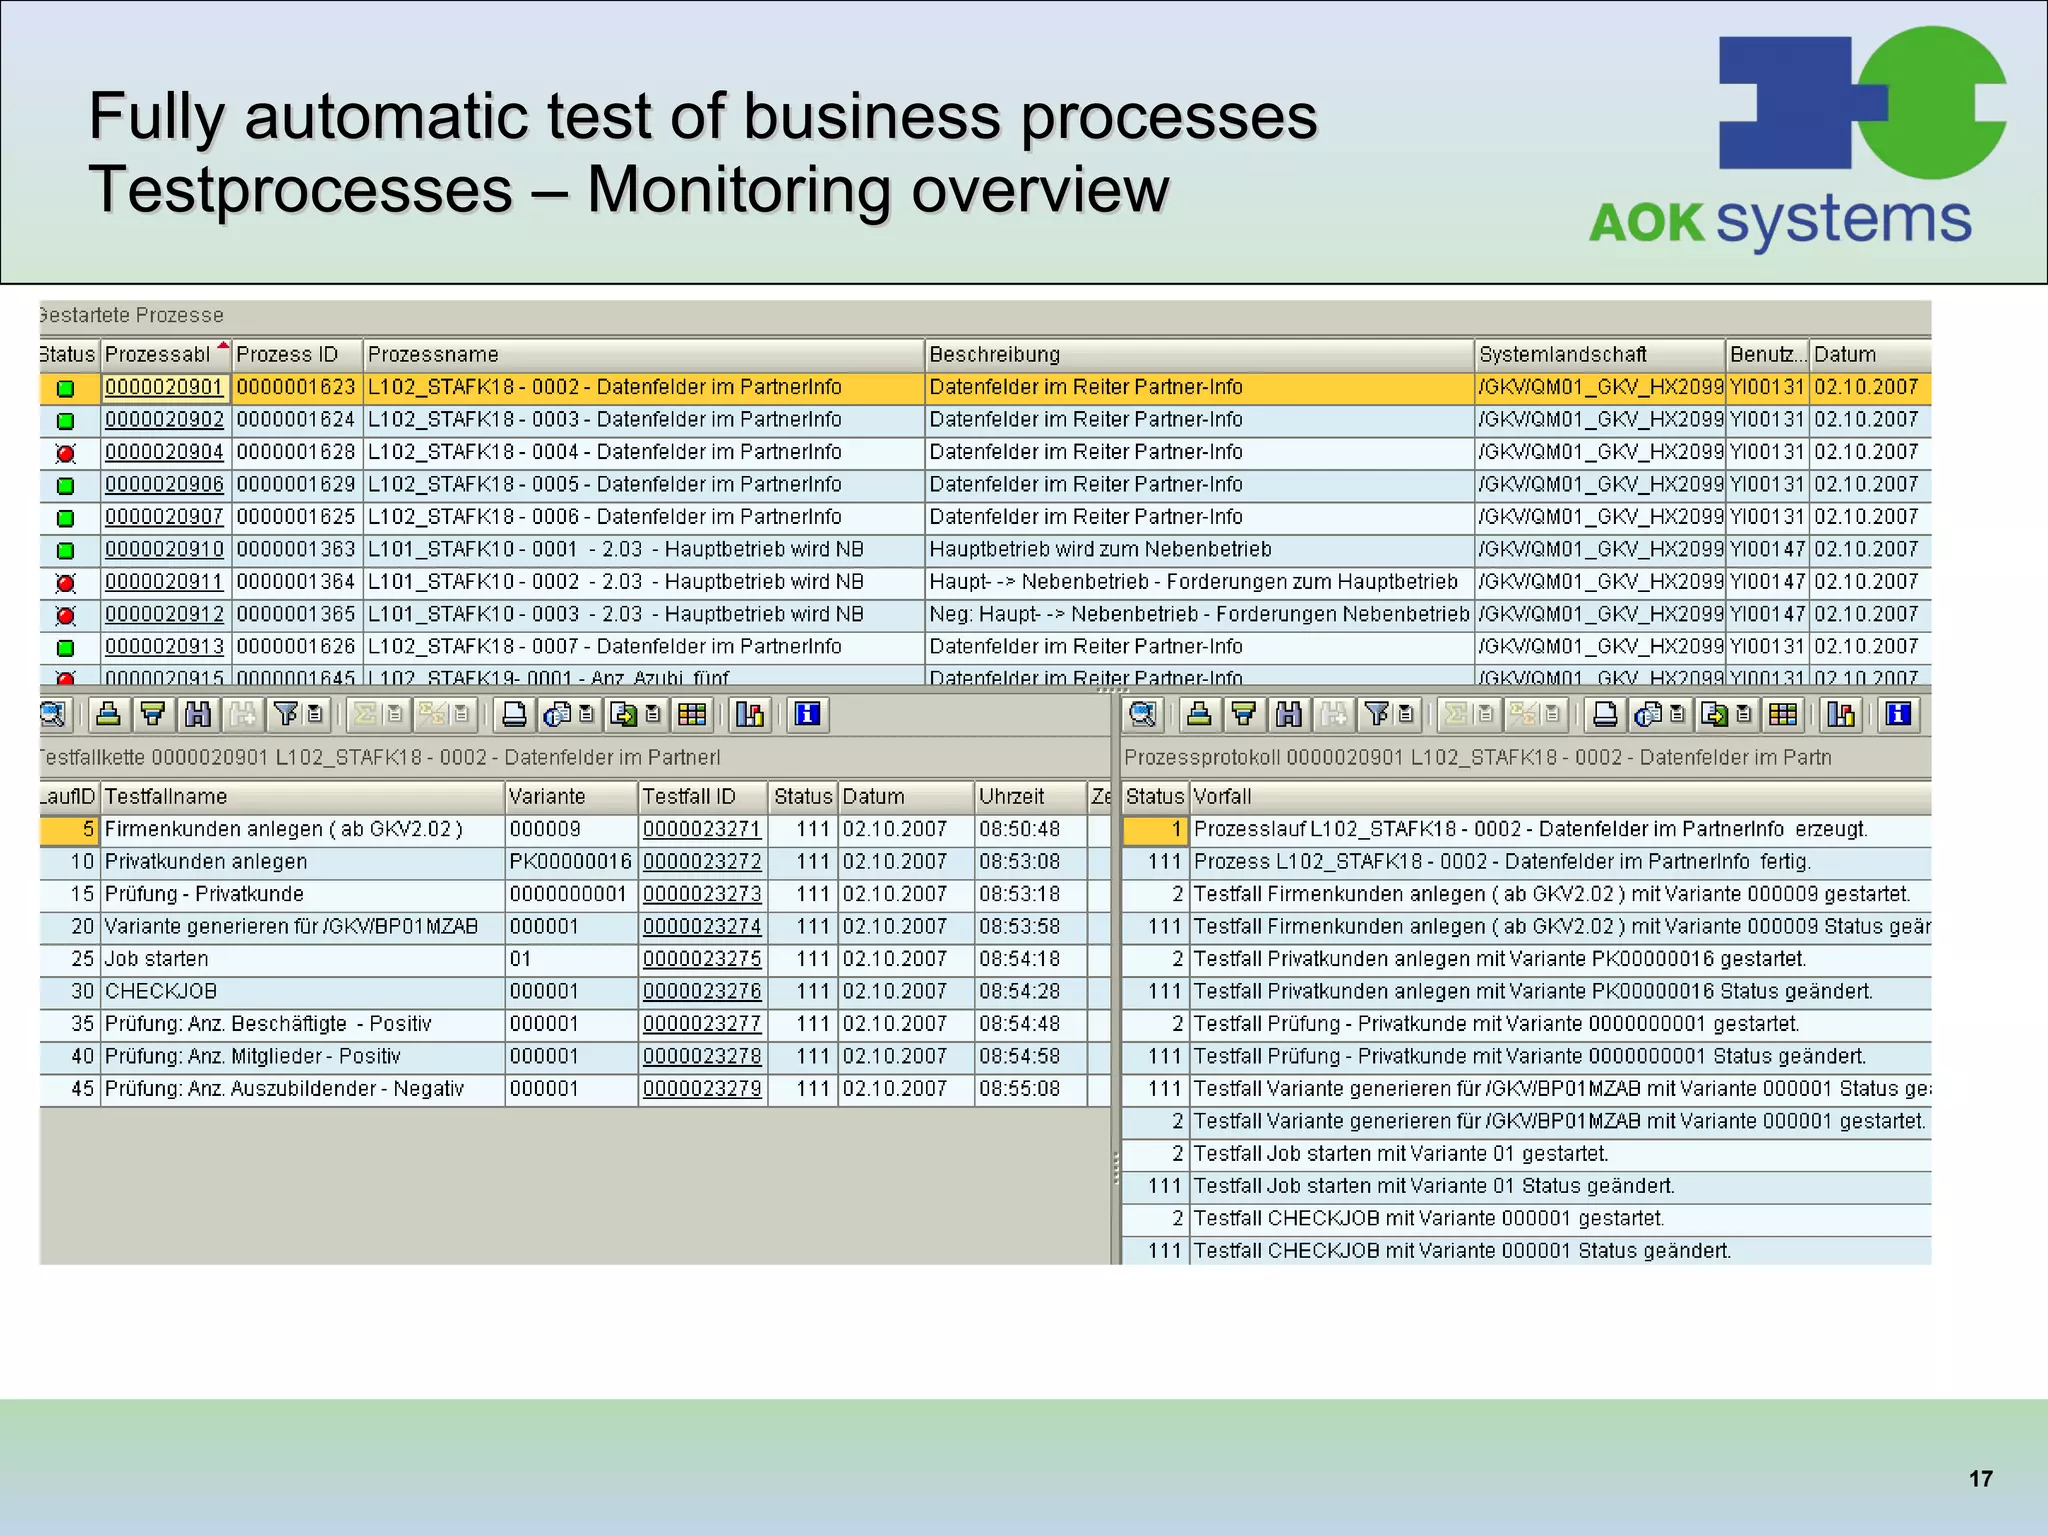Click red status icon of process 0000020911
This screenshot has width=2048, height=1536.
(66, 583)
